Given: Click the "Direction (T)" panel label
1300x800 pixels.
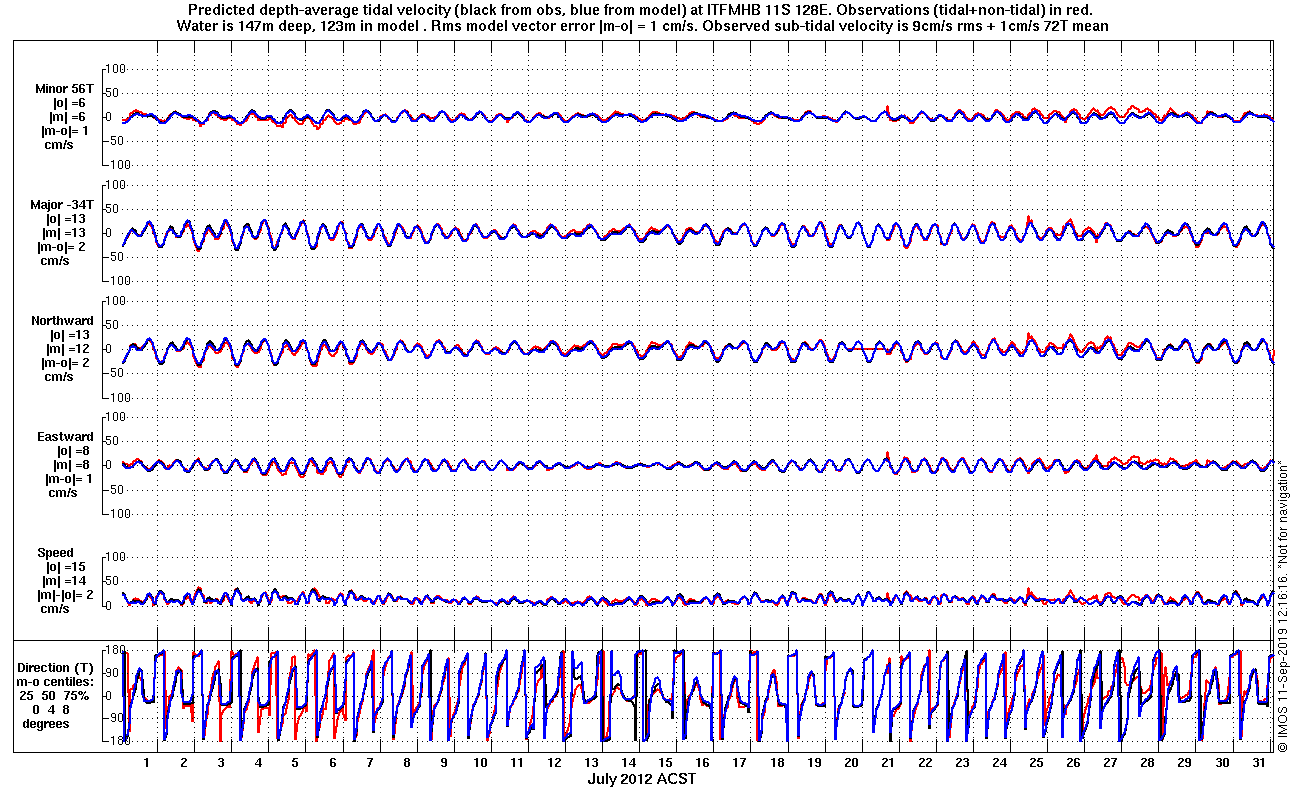Looking at the screenshot, I should 56,667.
